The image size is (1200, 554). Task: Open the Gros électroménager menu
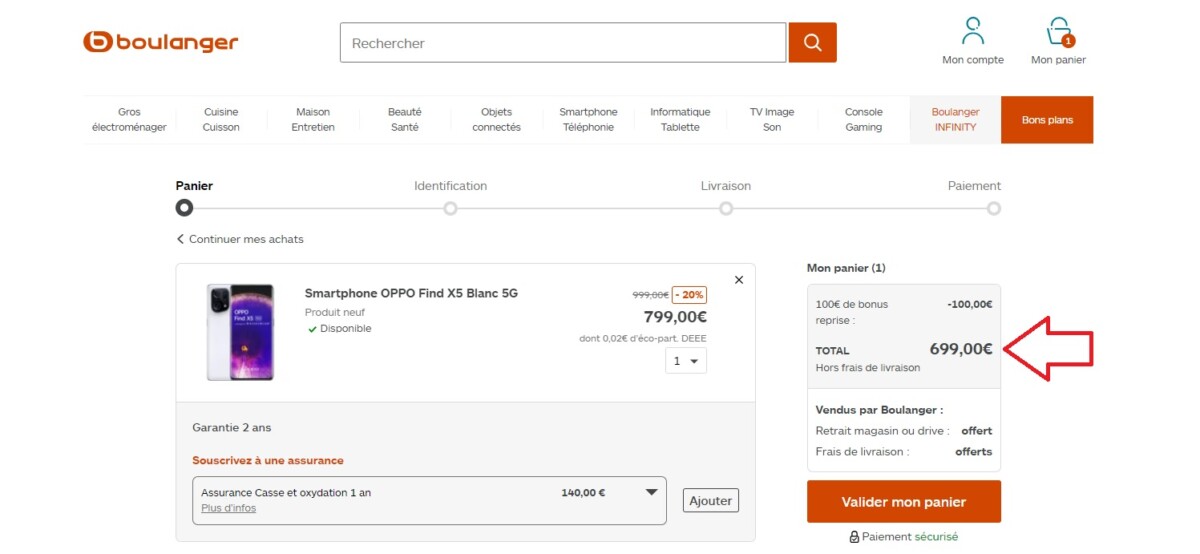(x=129, y=120)
